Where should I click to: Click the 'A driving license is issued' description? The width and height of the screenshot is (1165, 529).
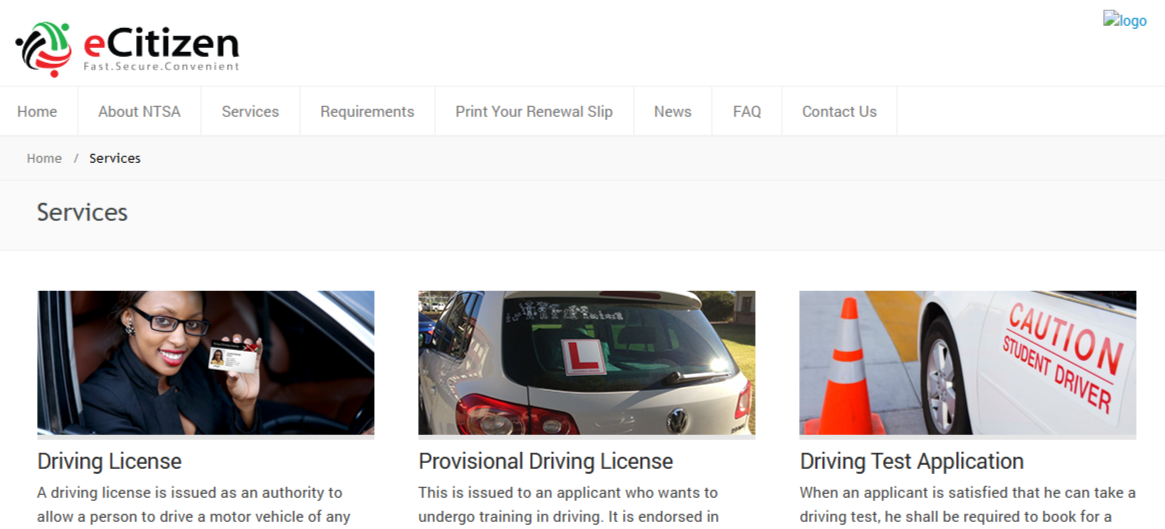[x=193, y=504]
